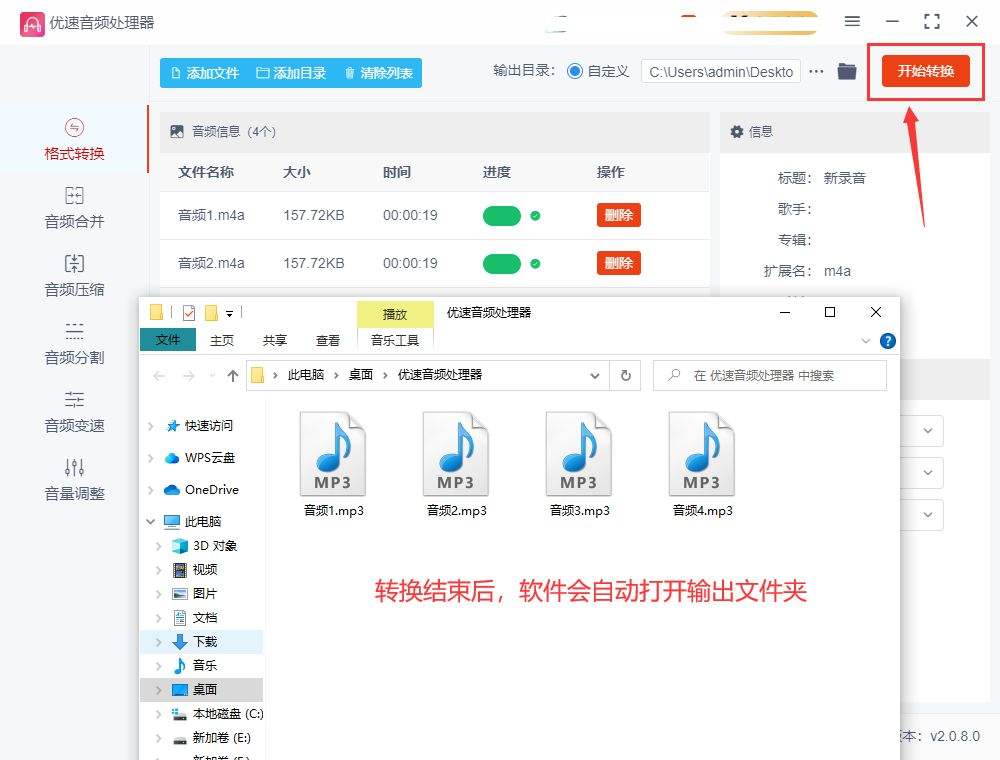Click Explorer back arrow

159,376
